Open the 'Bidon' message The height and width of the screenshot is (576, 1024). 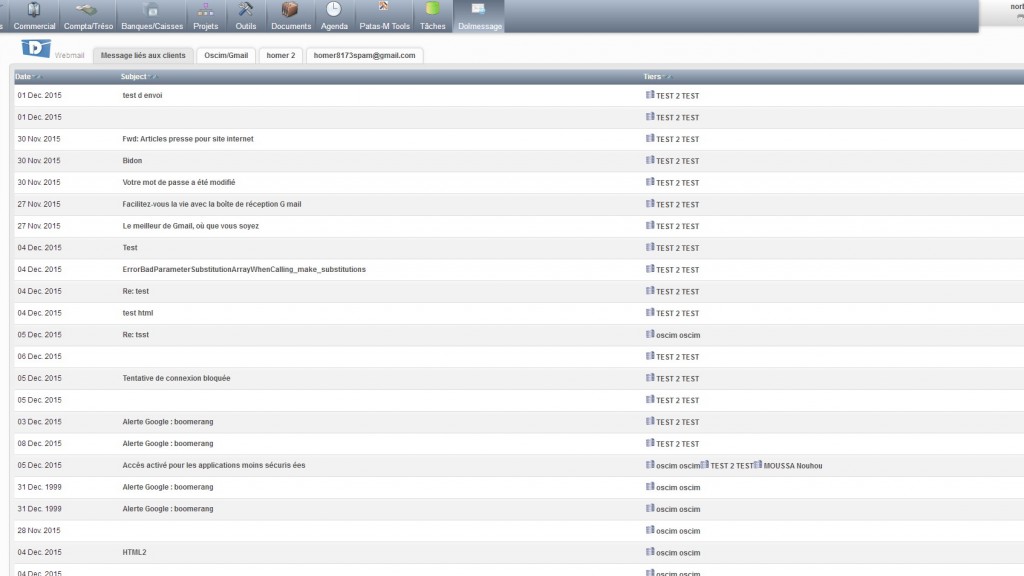(x=132, y=161)
